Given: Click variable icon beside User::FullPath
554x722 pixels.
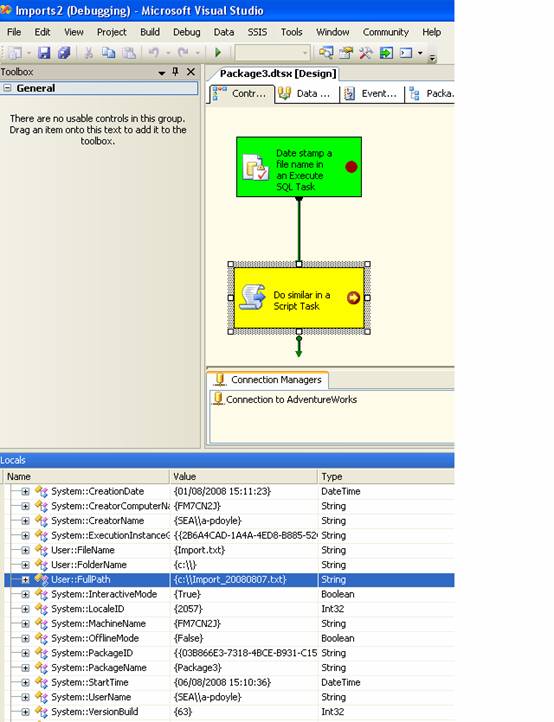Looking at the screenshot, I should 41,579.
